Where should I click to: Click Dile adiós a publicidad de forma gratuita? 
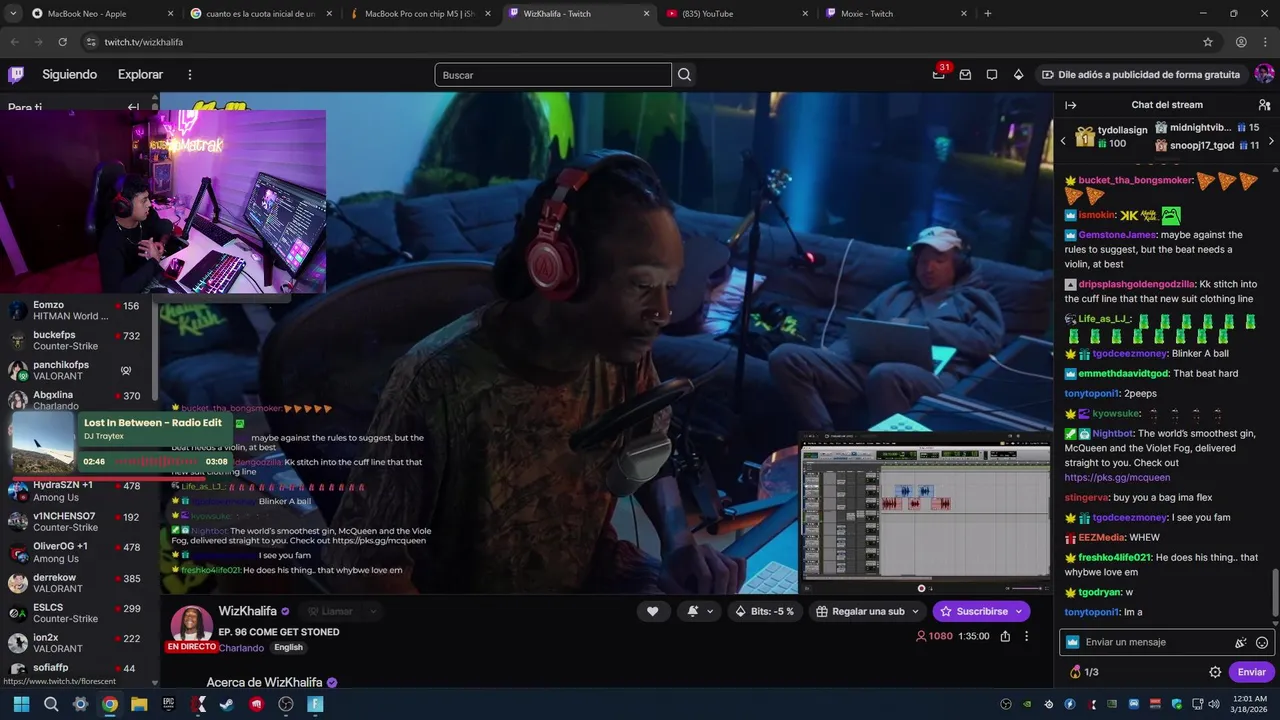tap(1141, 75)
